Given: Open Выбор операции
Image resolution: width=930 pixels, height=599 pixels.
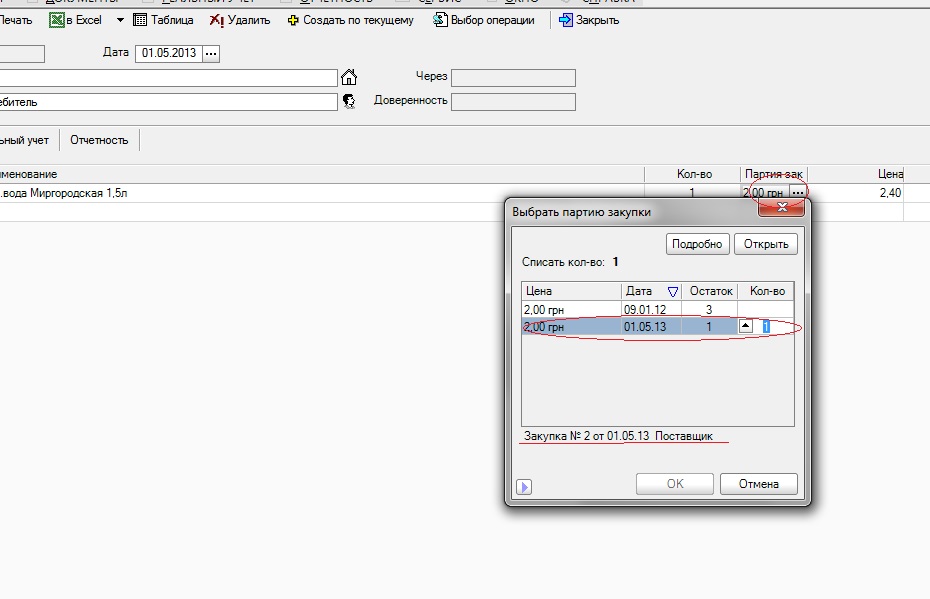Looking at the screenshot, I should point(483,20).
